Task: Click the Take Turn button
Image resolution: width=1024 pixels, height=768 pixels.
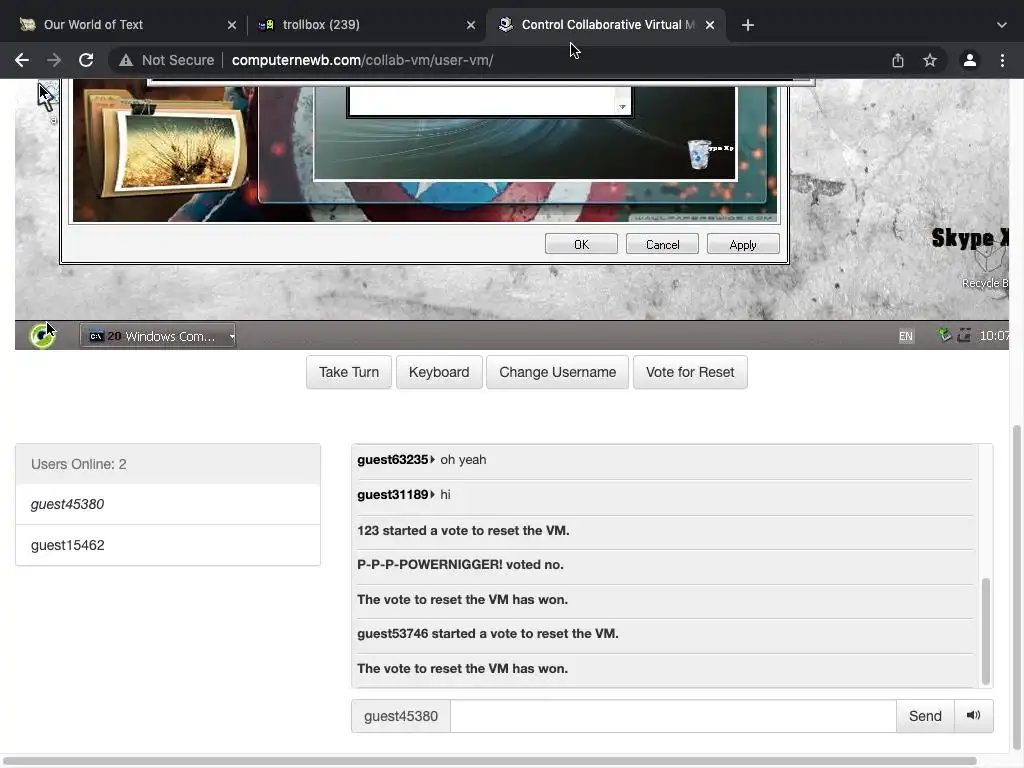Action: (349, 372)
